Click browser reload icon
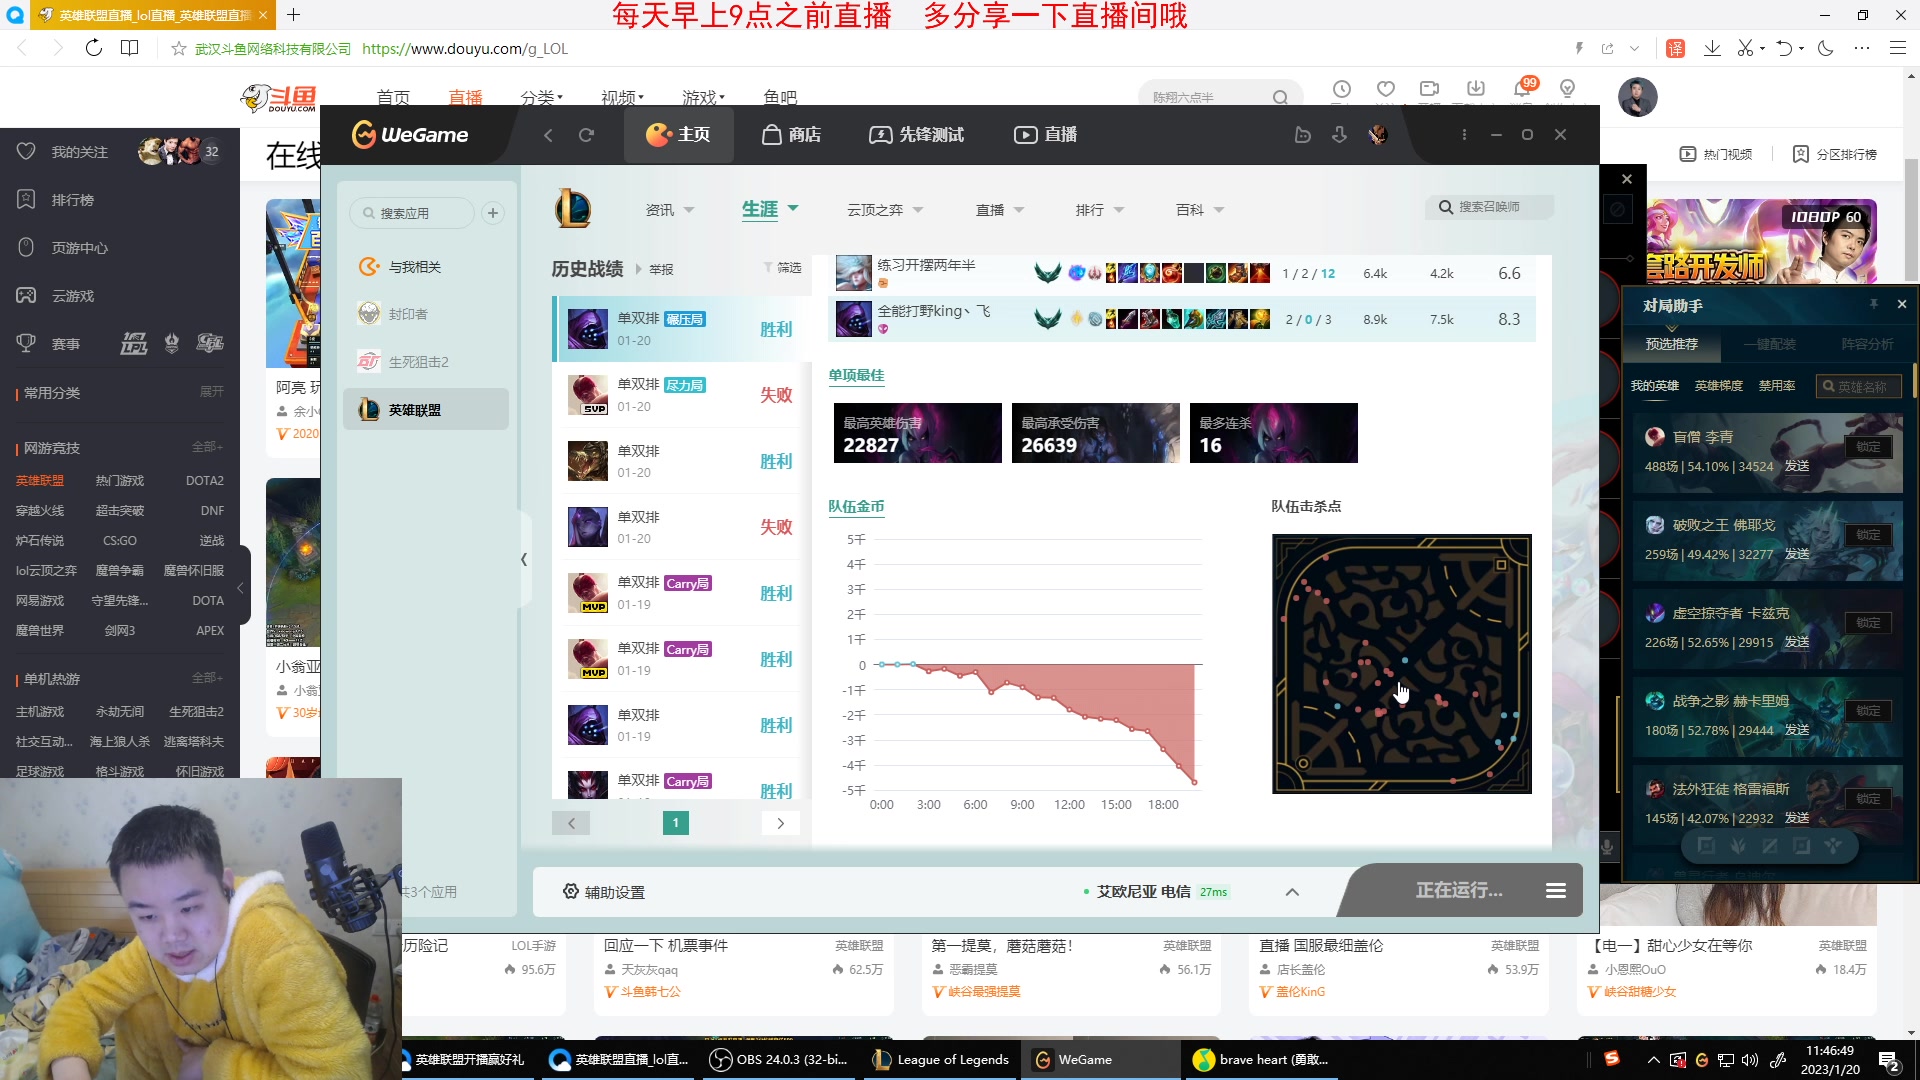 pos(94,48)
